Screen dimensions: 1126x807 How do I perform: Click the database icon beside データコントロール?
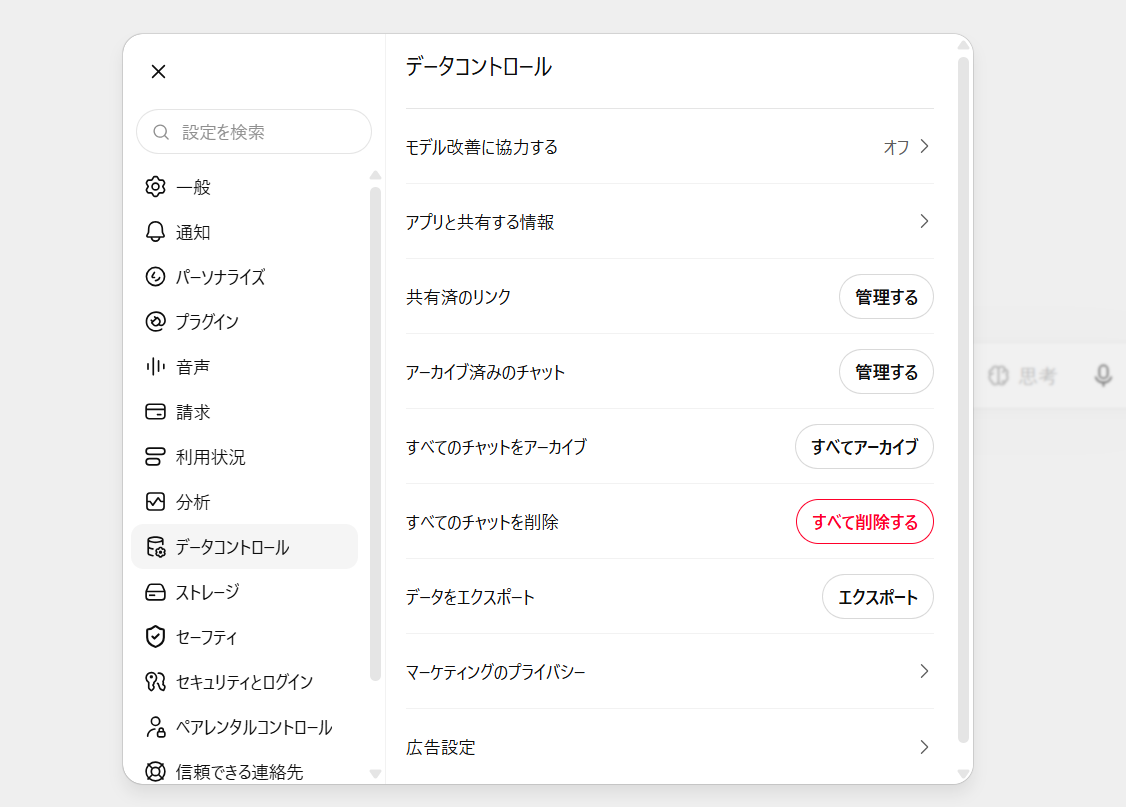click(x=155, y=547)
